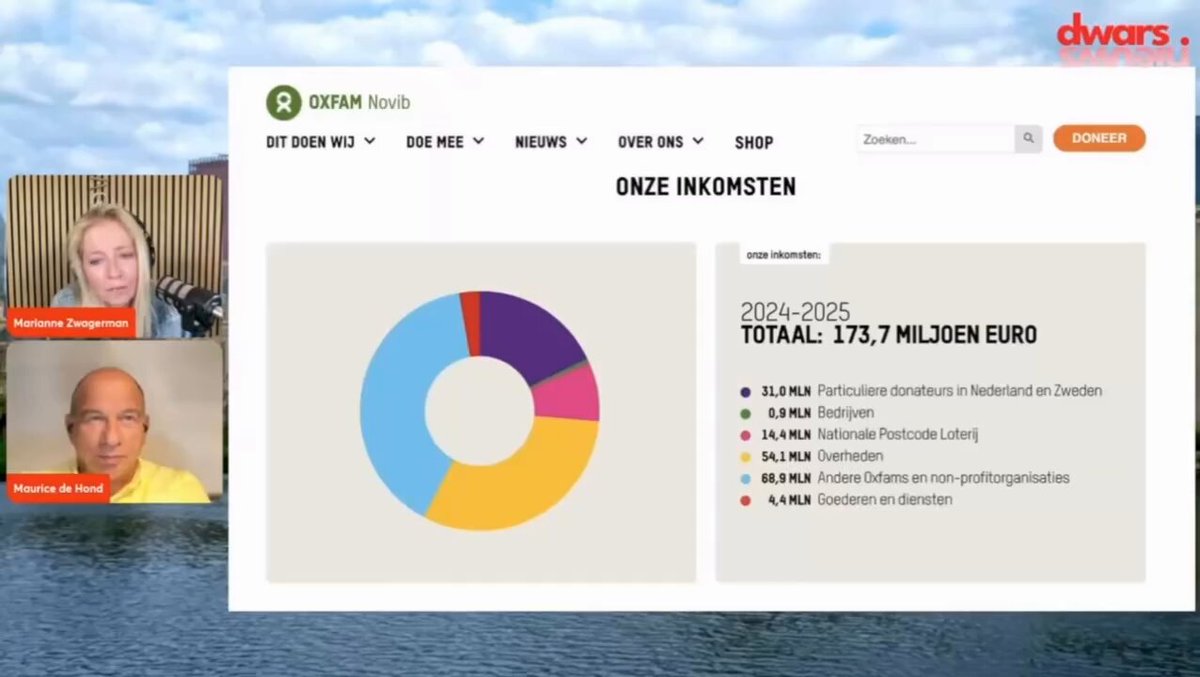The image size is (1200, 677).
Task: Click the '4,4 MLN' value
Action: (x=789, y=500)
